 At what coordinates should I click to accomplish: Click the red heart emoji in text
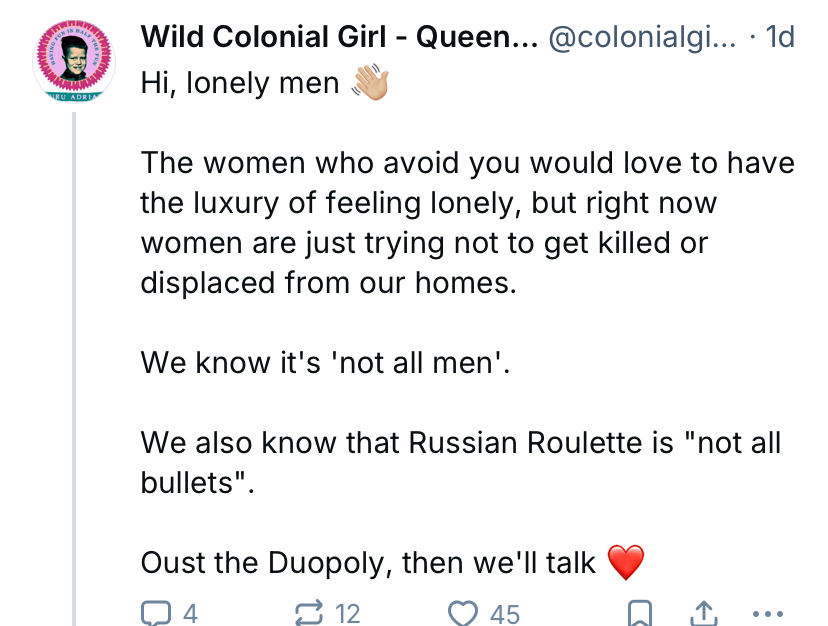[626, 564]
